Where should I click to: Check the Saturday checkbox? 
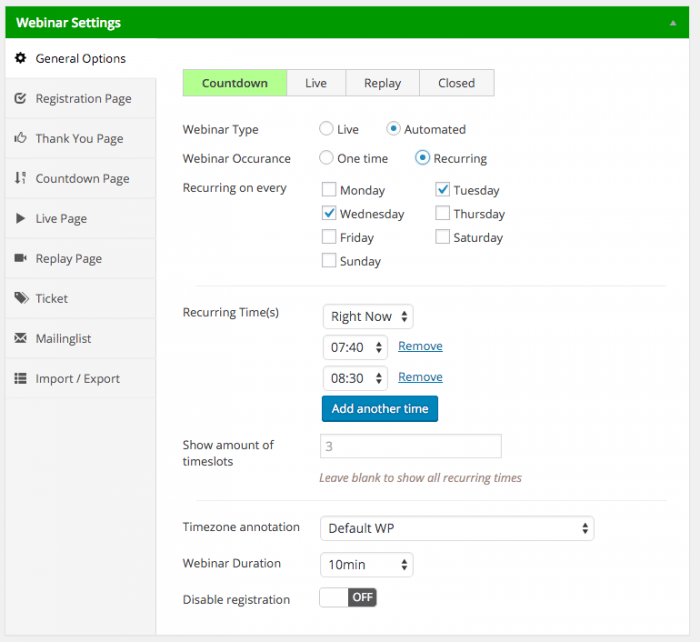[442, 237]
